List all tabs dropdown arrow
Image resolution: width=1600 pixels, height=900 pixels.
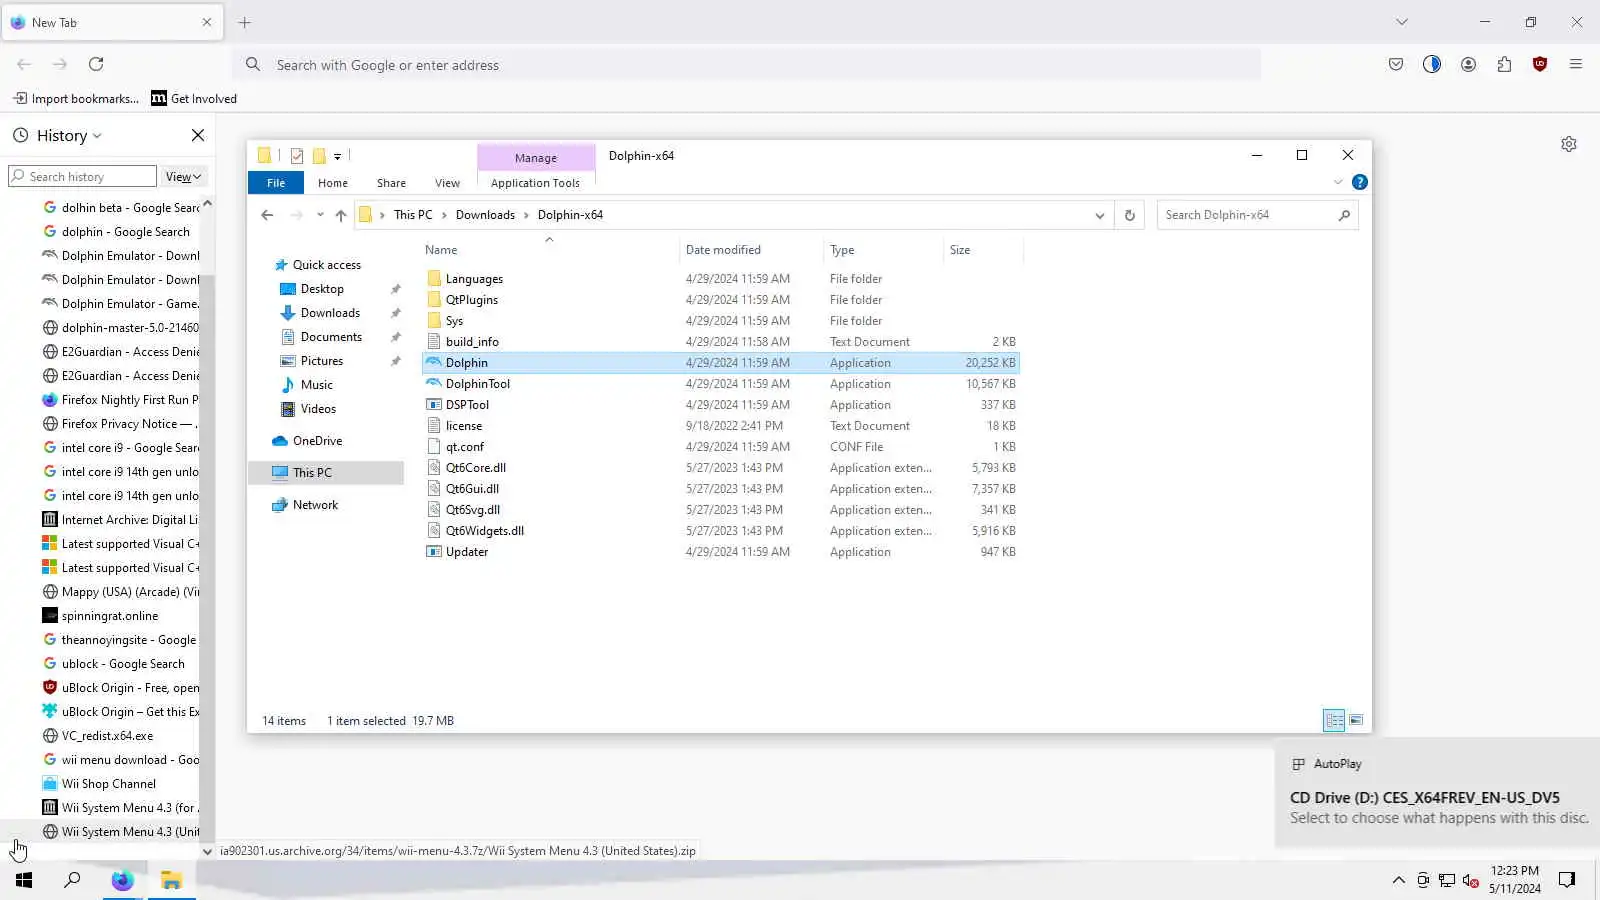click(x=1402, y=22)
